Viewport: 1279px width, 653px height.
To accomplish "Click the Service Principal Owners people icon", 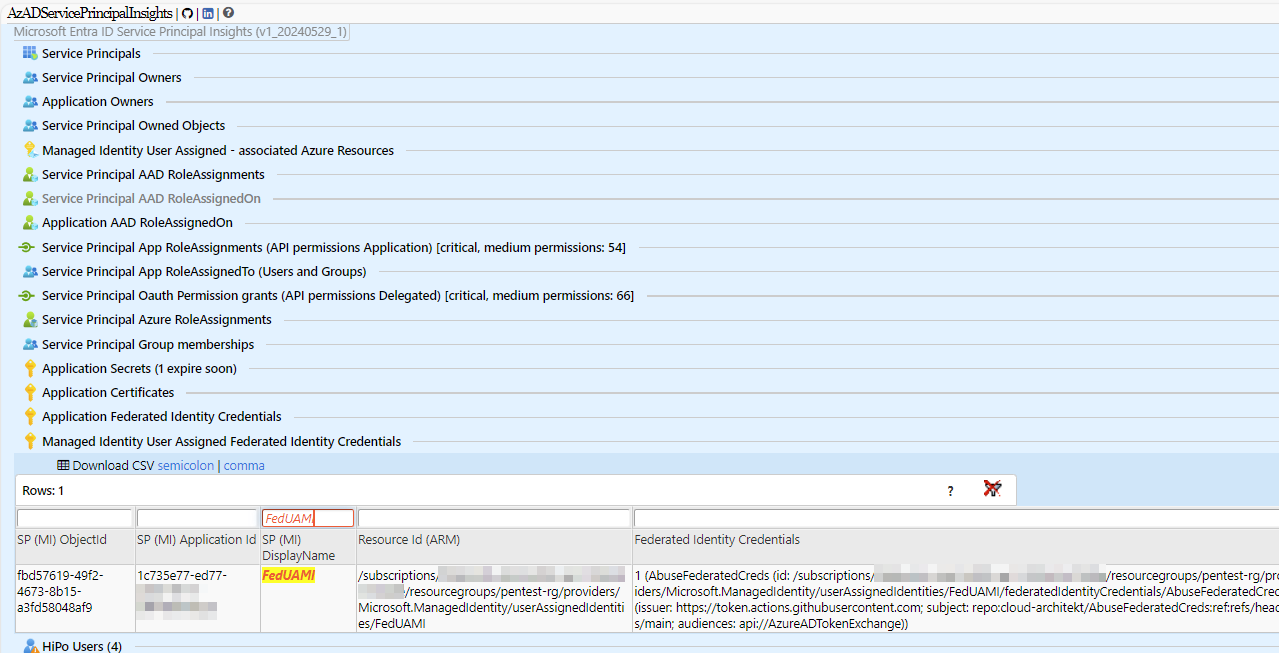I will [x=30, y=77].
